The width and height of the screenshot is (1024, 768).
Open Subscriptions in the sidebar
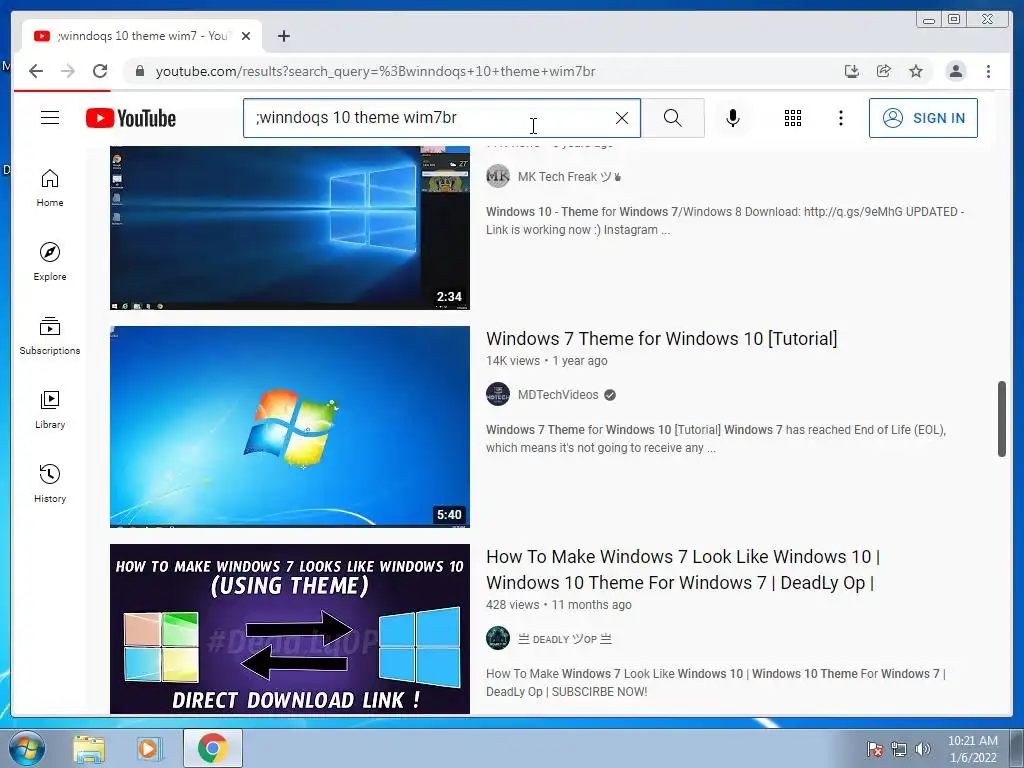[x=50, y=336]
